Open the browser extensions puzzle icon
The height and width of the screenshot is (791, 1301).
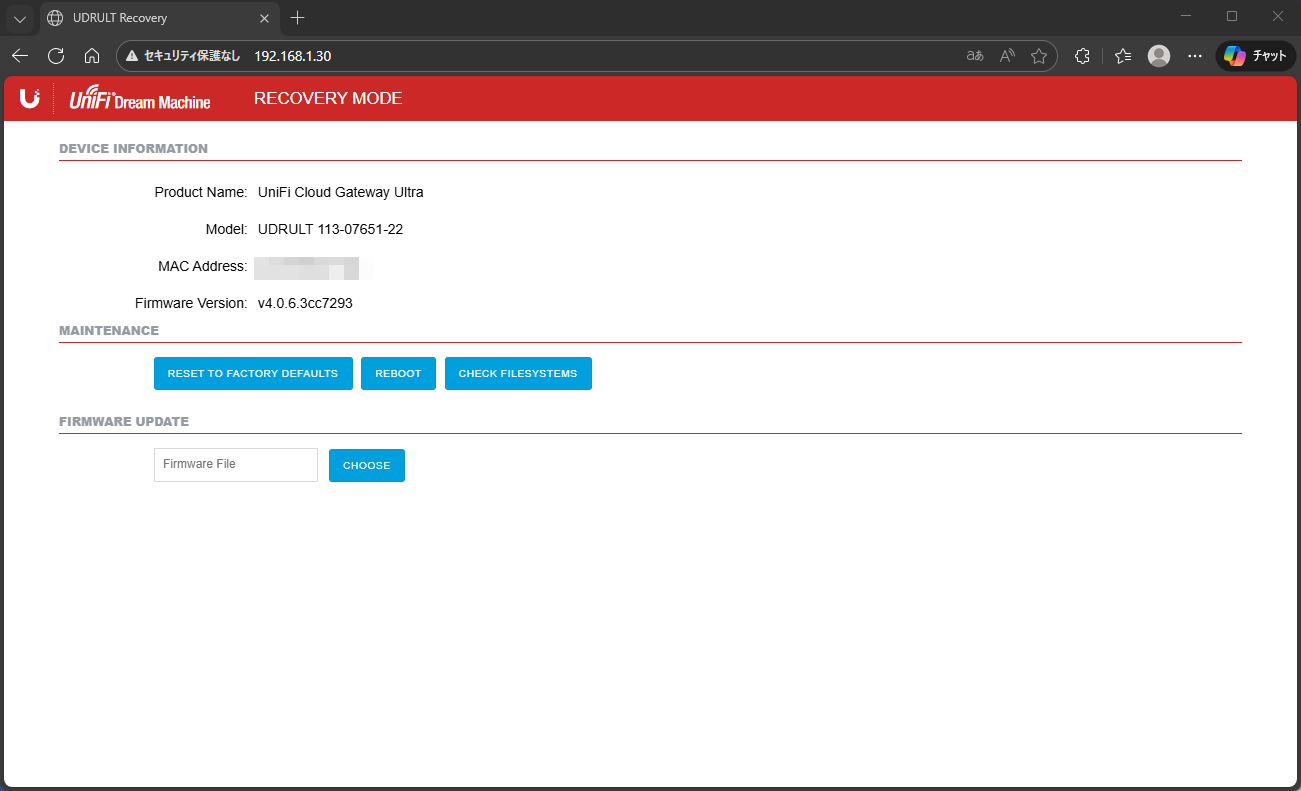(1082, 56)
